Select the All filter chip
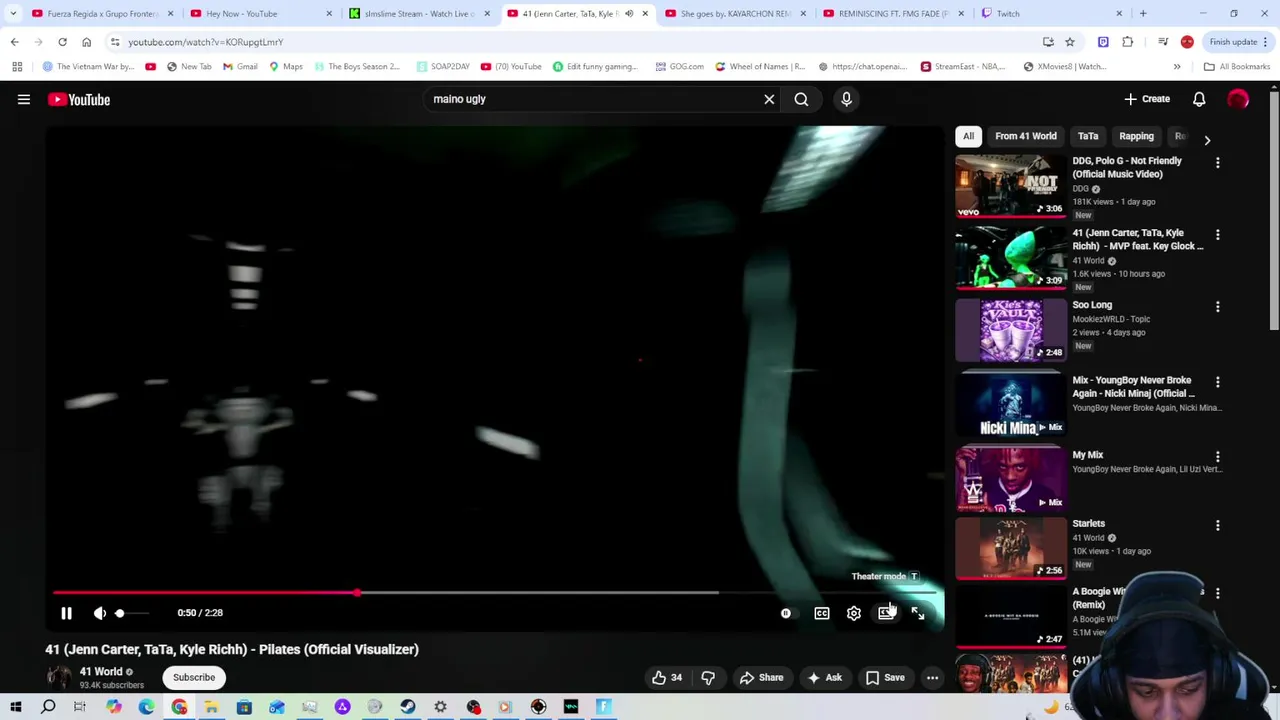 click(968, 136)
